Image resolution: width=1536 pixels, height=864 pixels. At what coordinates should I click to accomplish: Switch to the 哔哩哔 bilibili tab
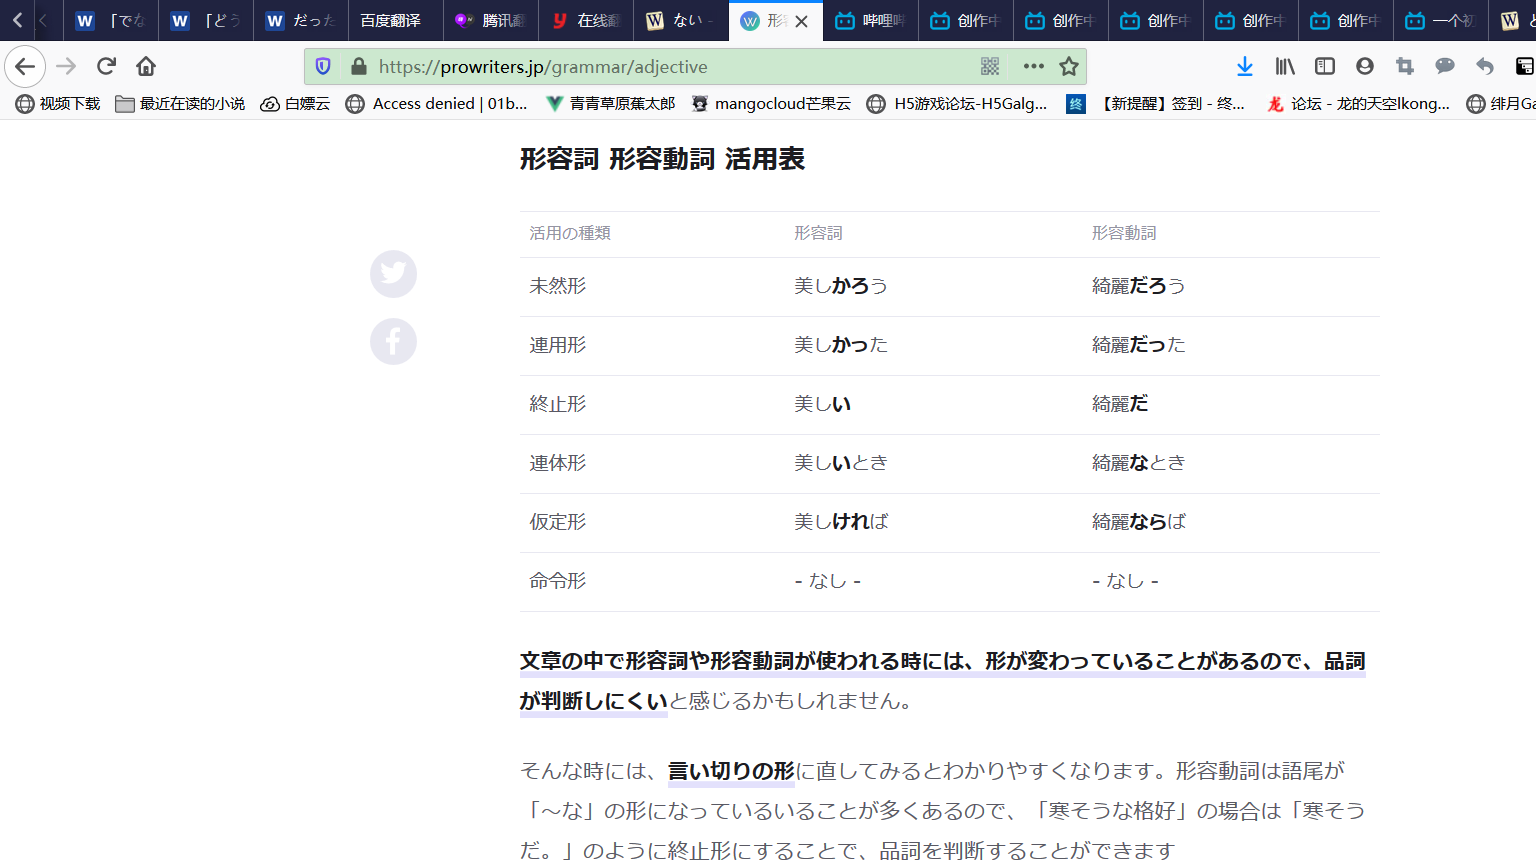(871, 21)
